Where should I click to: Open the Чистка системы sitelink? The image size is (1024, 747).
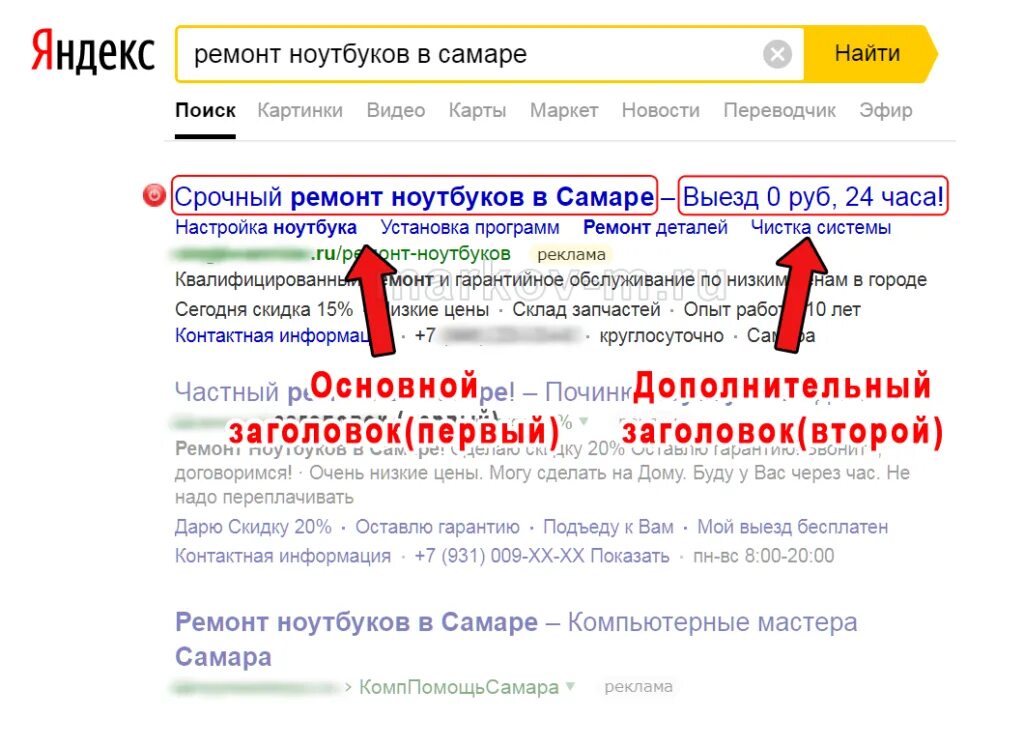[821, 227]
